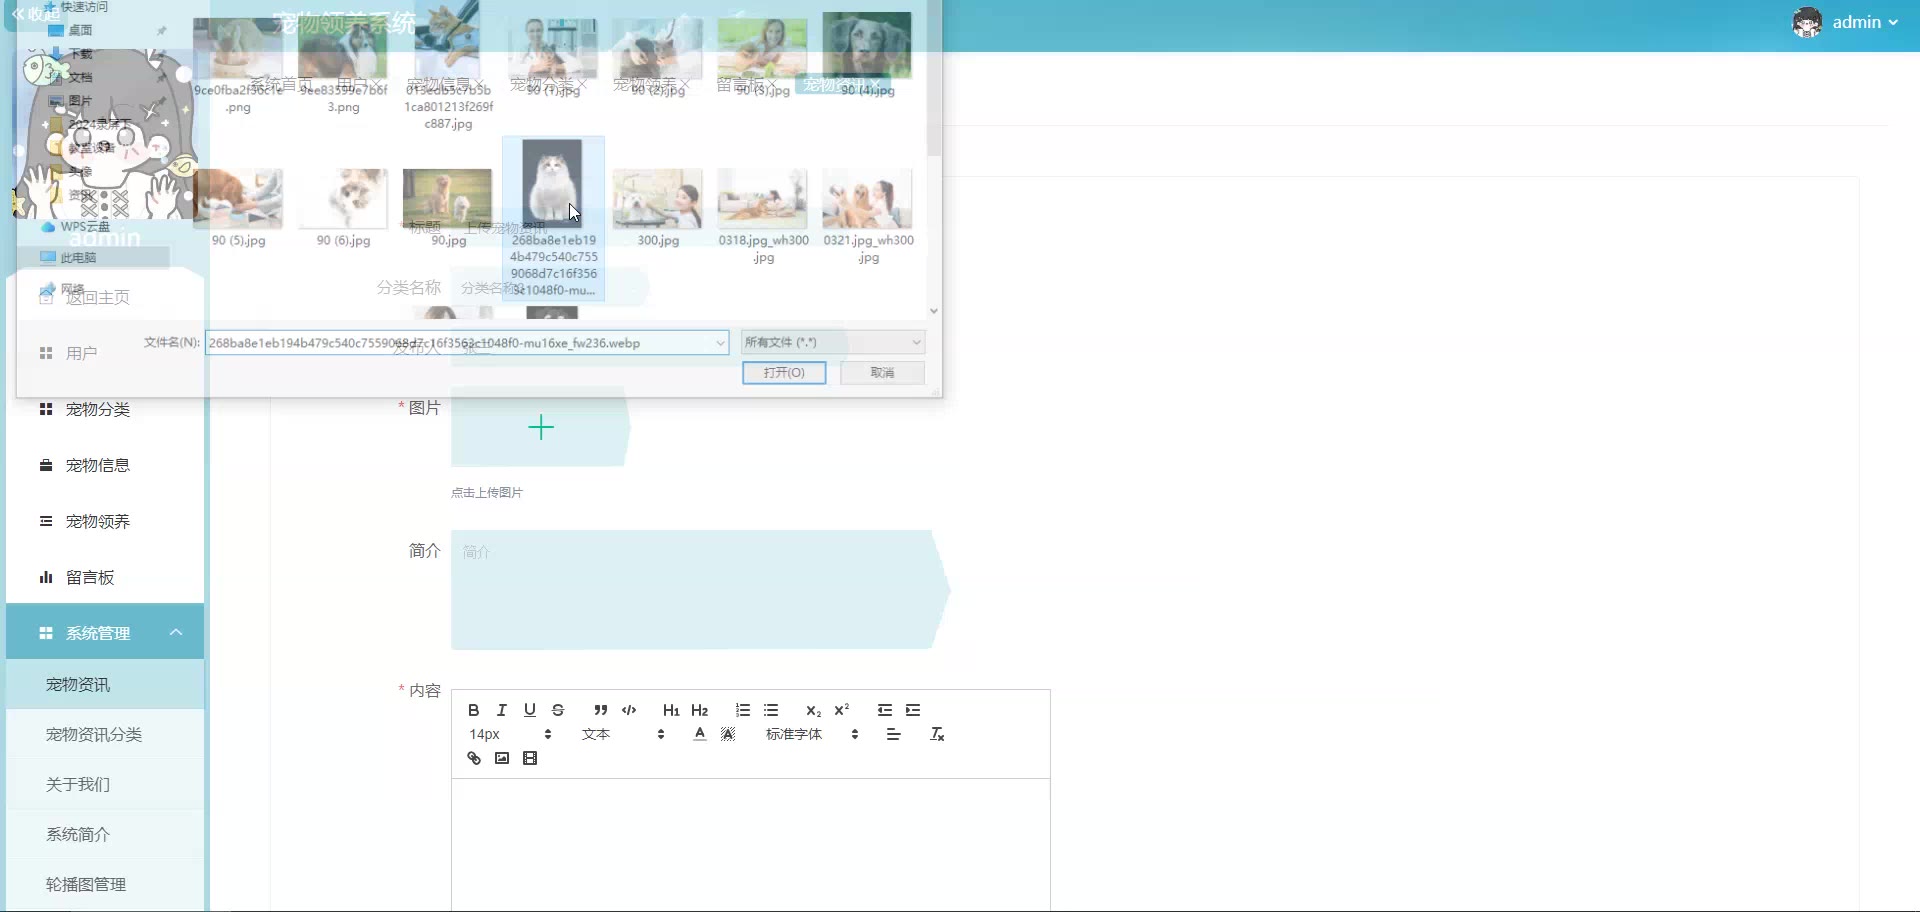Go to 轮播图管理 in the sidebar
Viewport: 1920px width, 912px height.
(105, 885)
